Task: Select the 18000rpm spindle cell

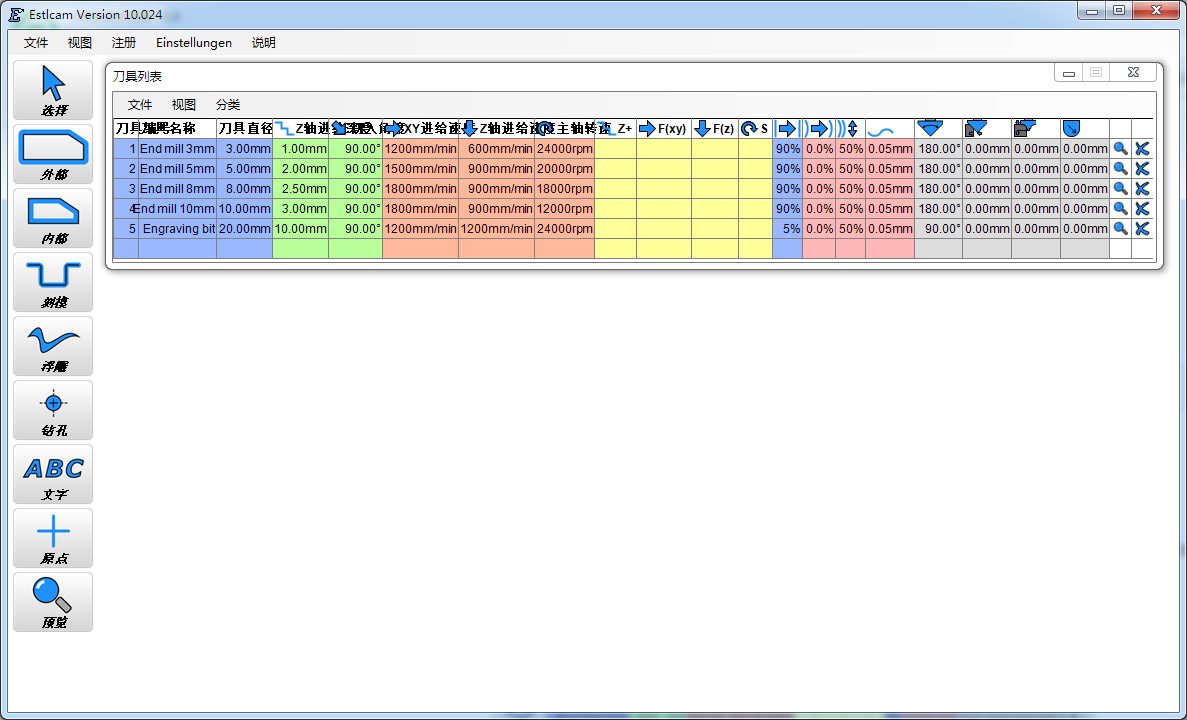Action: tap(565, 189)
